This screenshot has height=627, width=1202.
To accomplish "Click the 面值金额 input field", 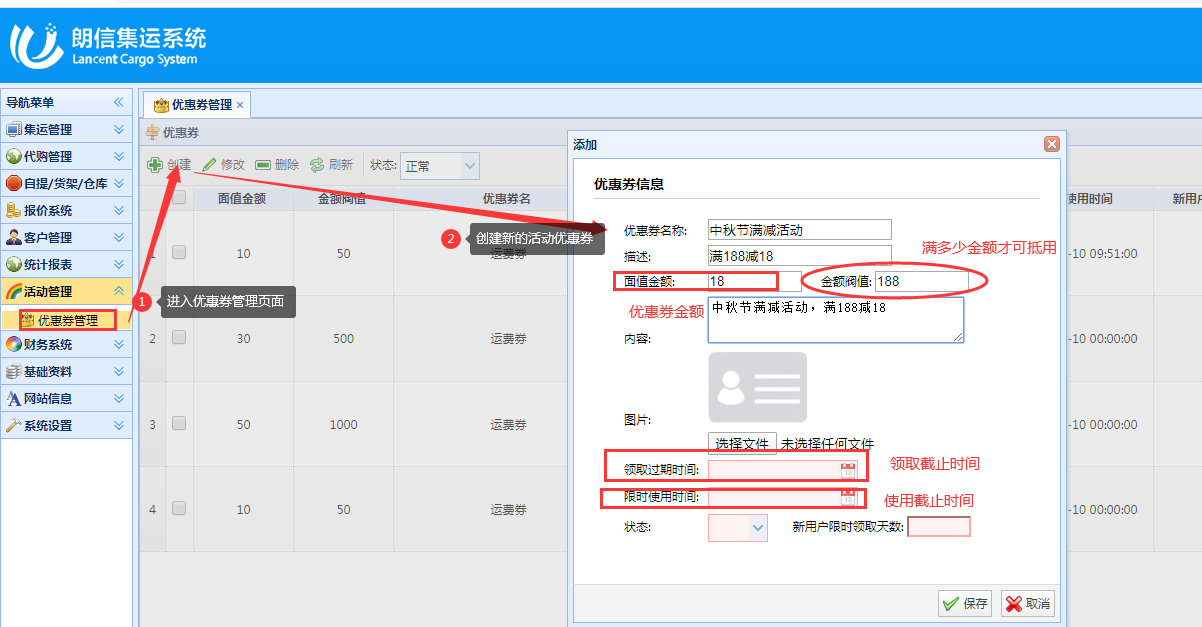I will 754,281.
